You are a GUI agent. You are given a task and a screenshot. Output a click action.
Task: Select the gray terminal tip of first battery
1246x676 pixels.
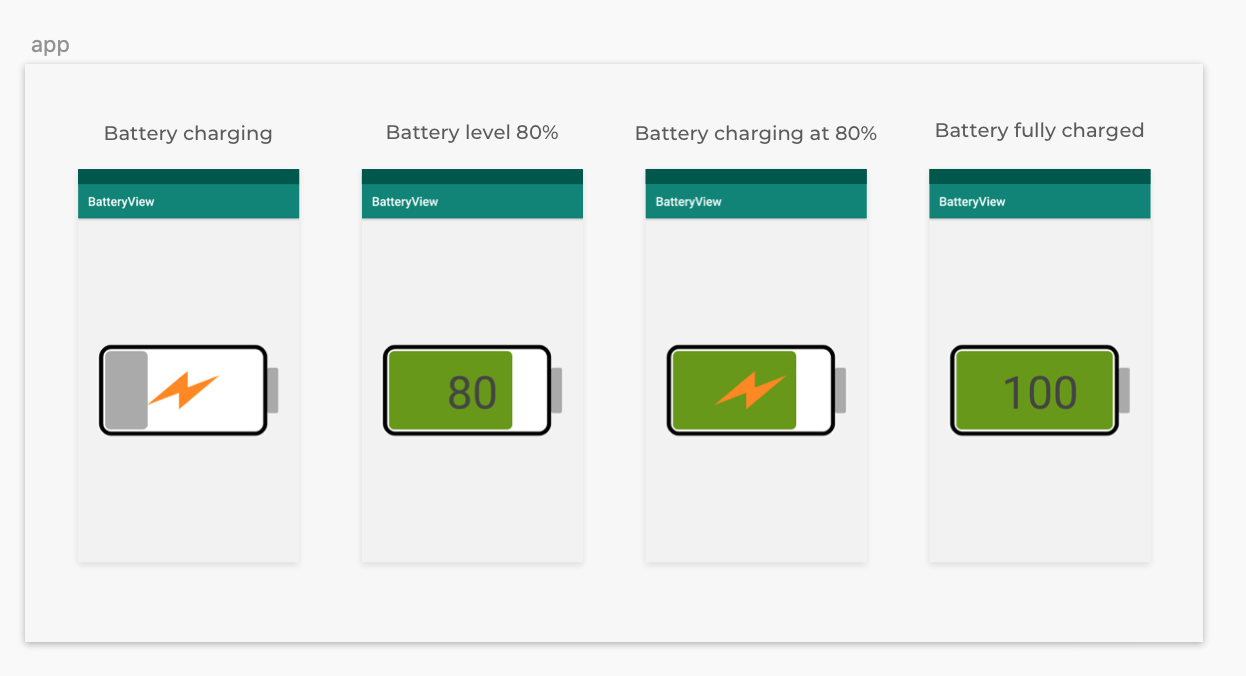point(272,390)
